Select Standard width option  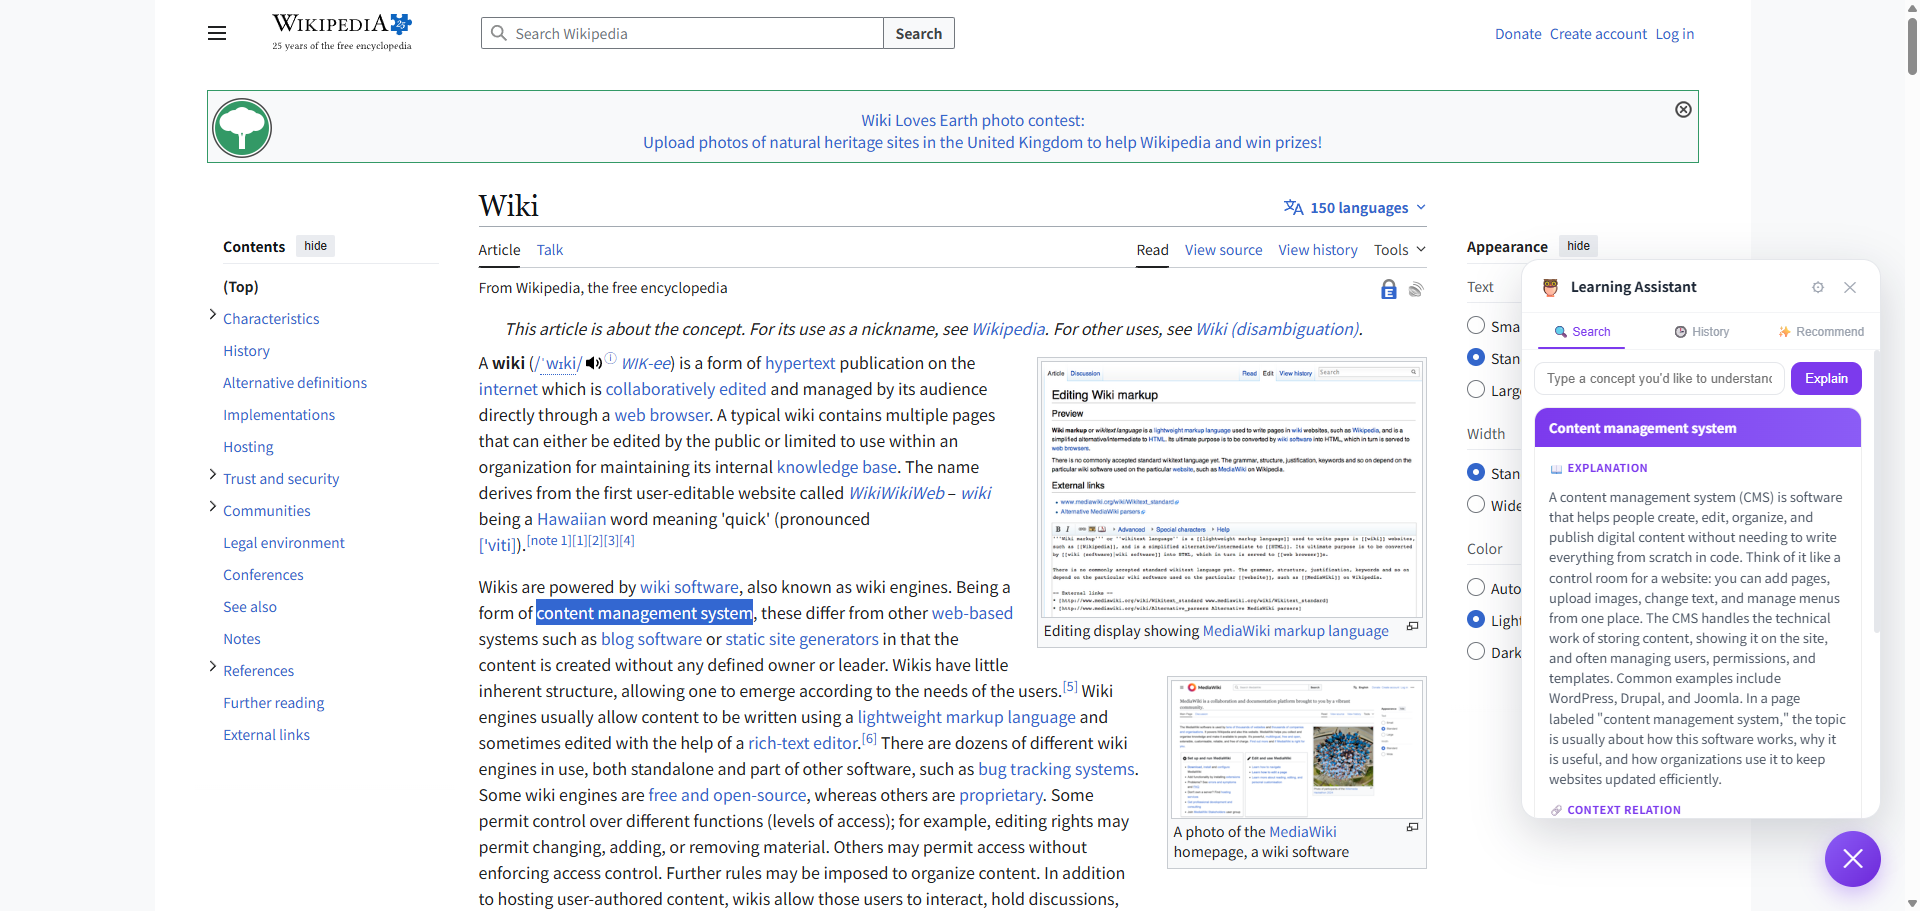1476,472
